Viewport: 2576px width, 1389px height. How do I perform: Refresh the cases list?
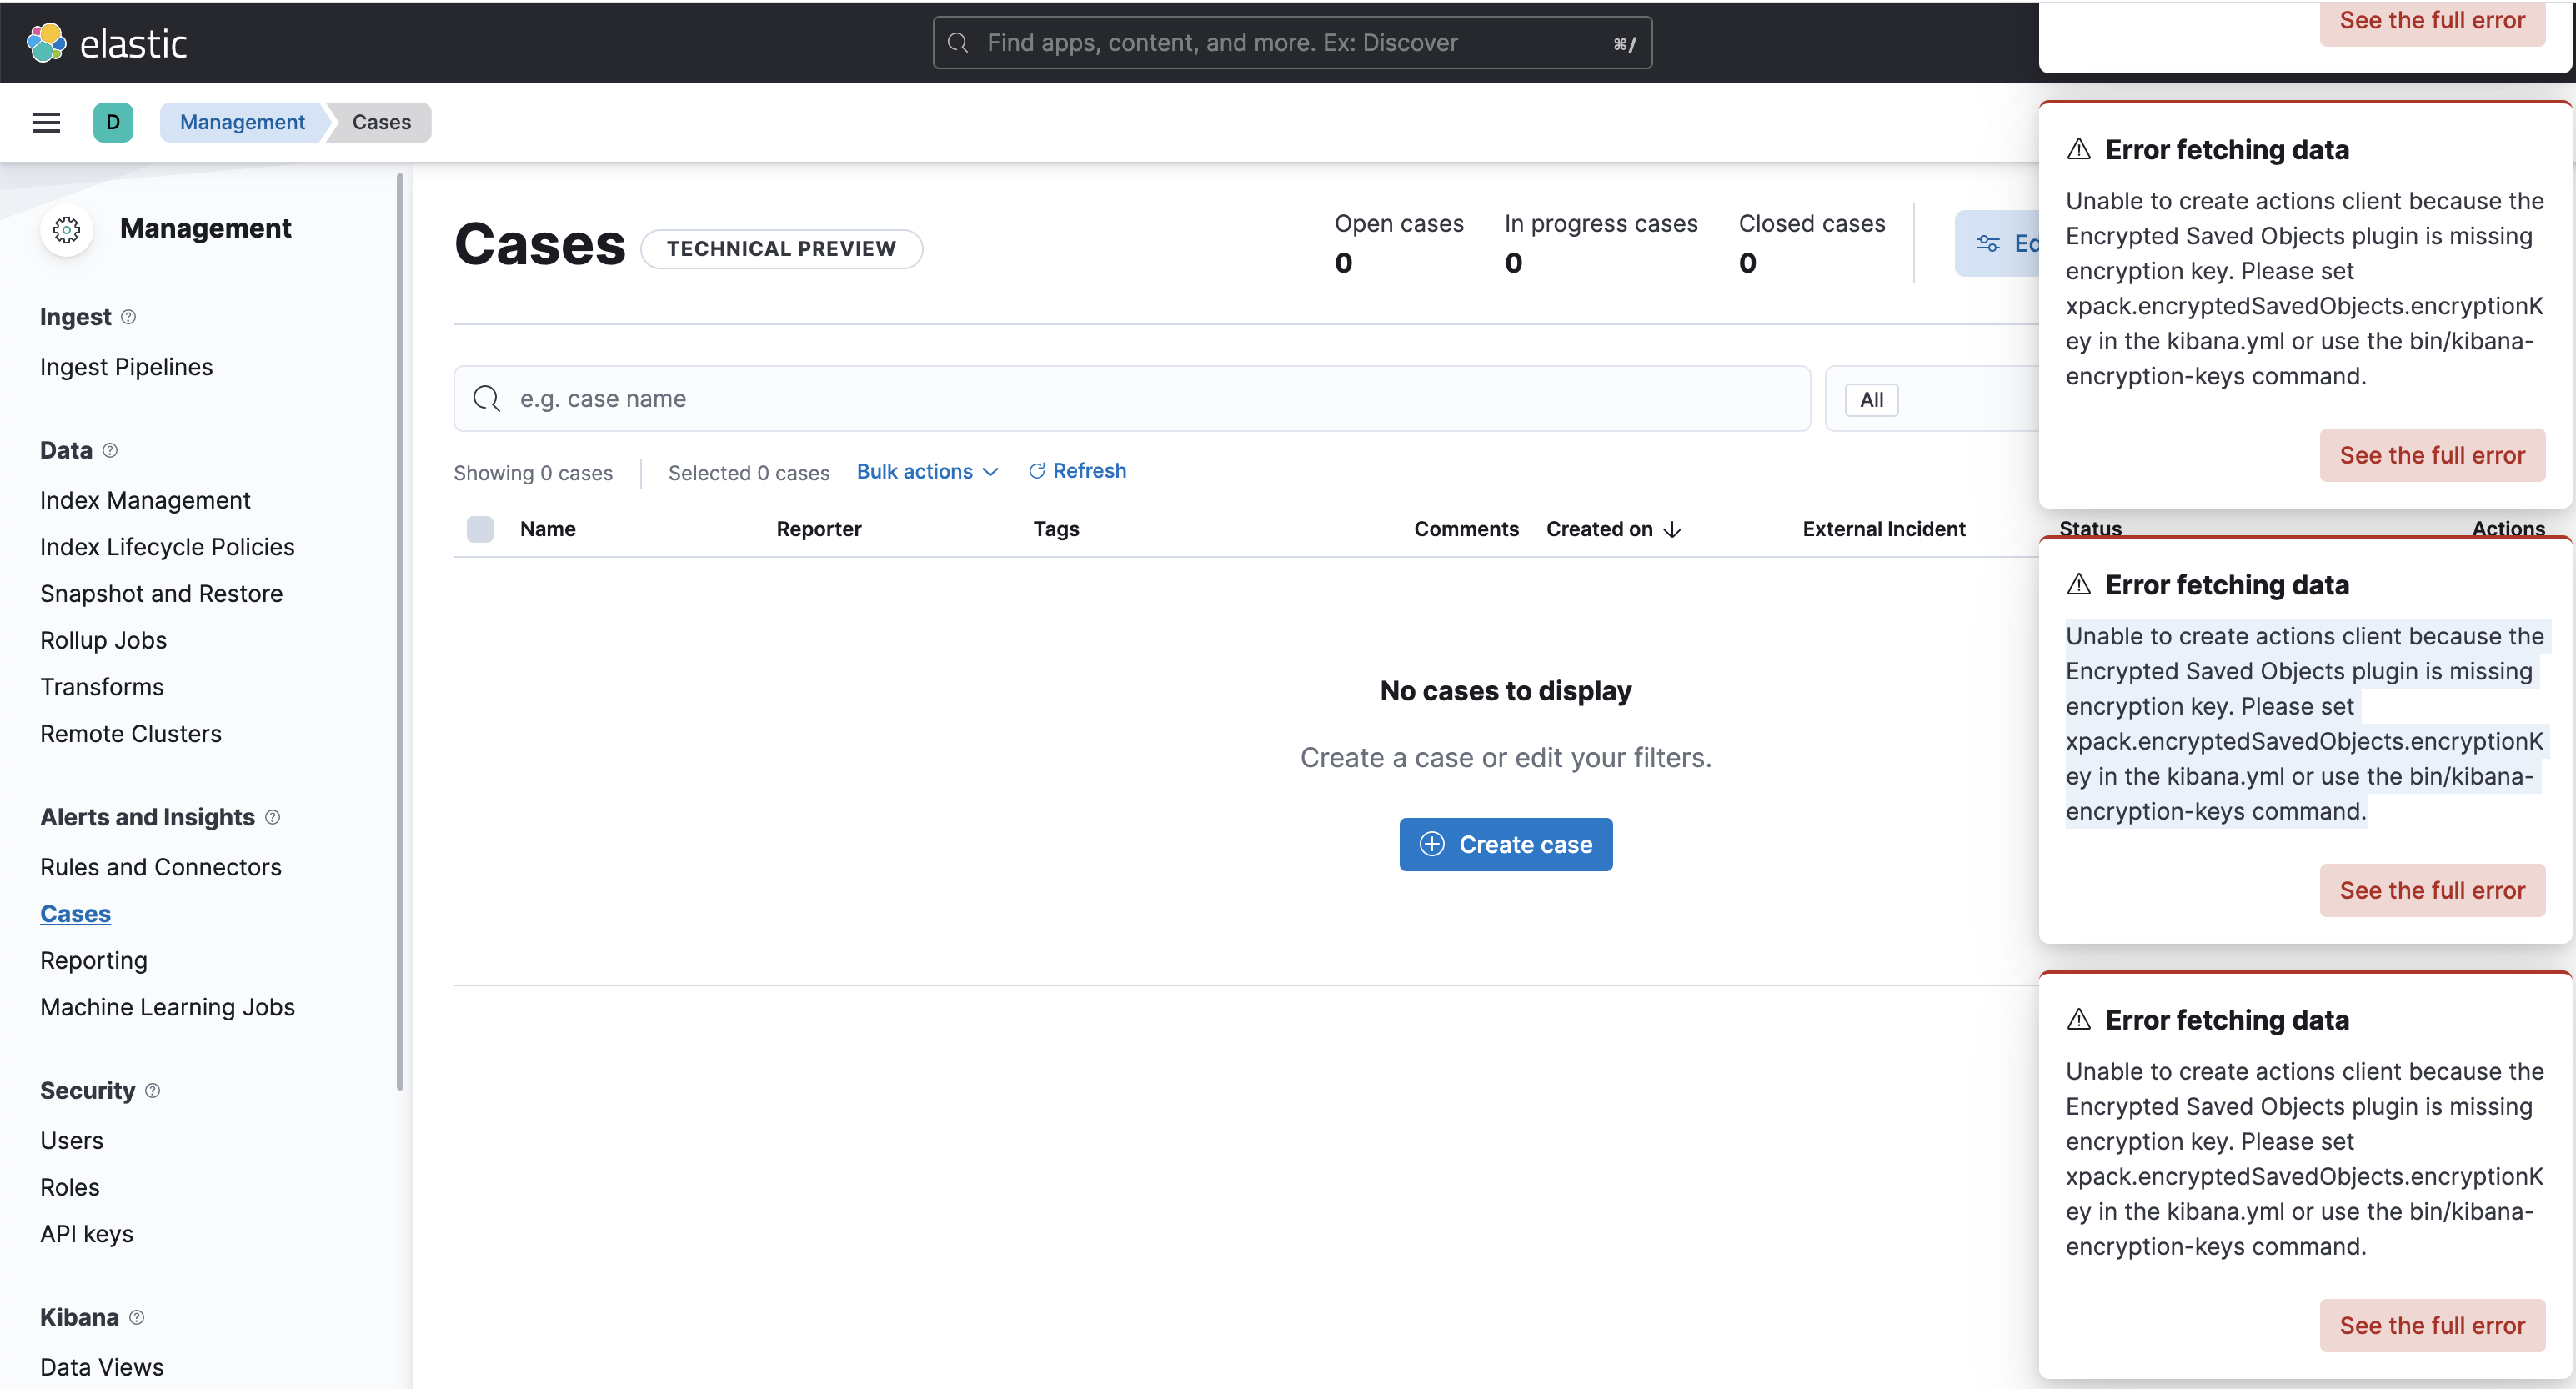(1077, 471)
